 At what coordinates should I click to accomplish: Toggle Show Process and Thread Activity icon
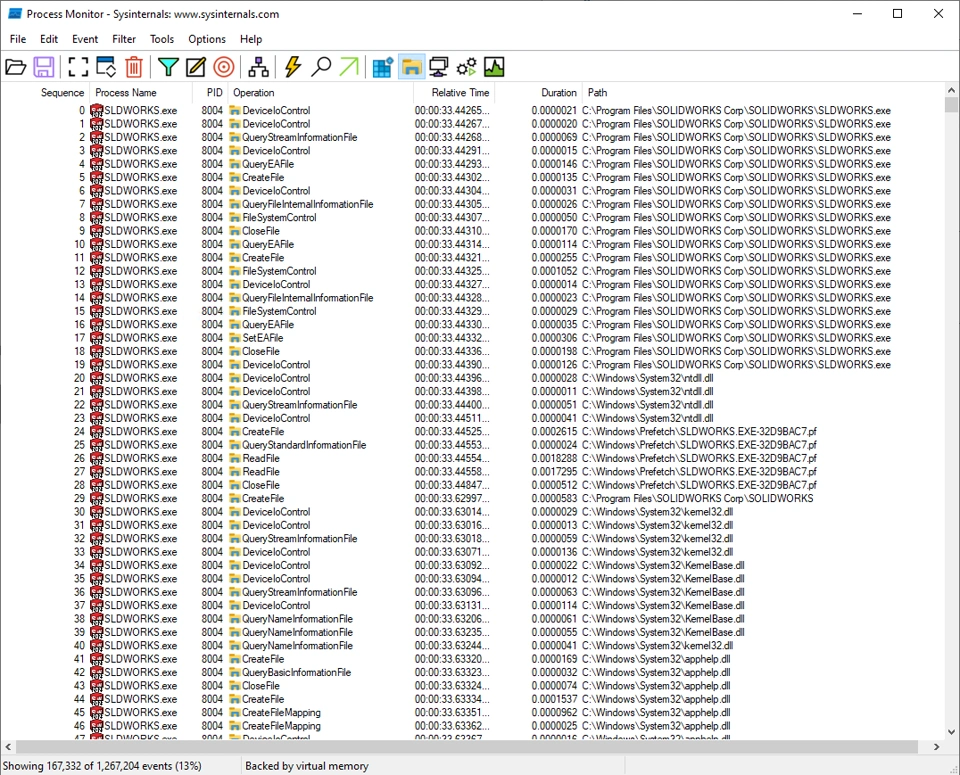(467, 67)
